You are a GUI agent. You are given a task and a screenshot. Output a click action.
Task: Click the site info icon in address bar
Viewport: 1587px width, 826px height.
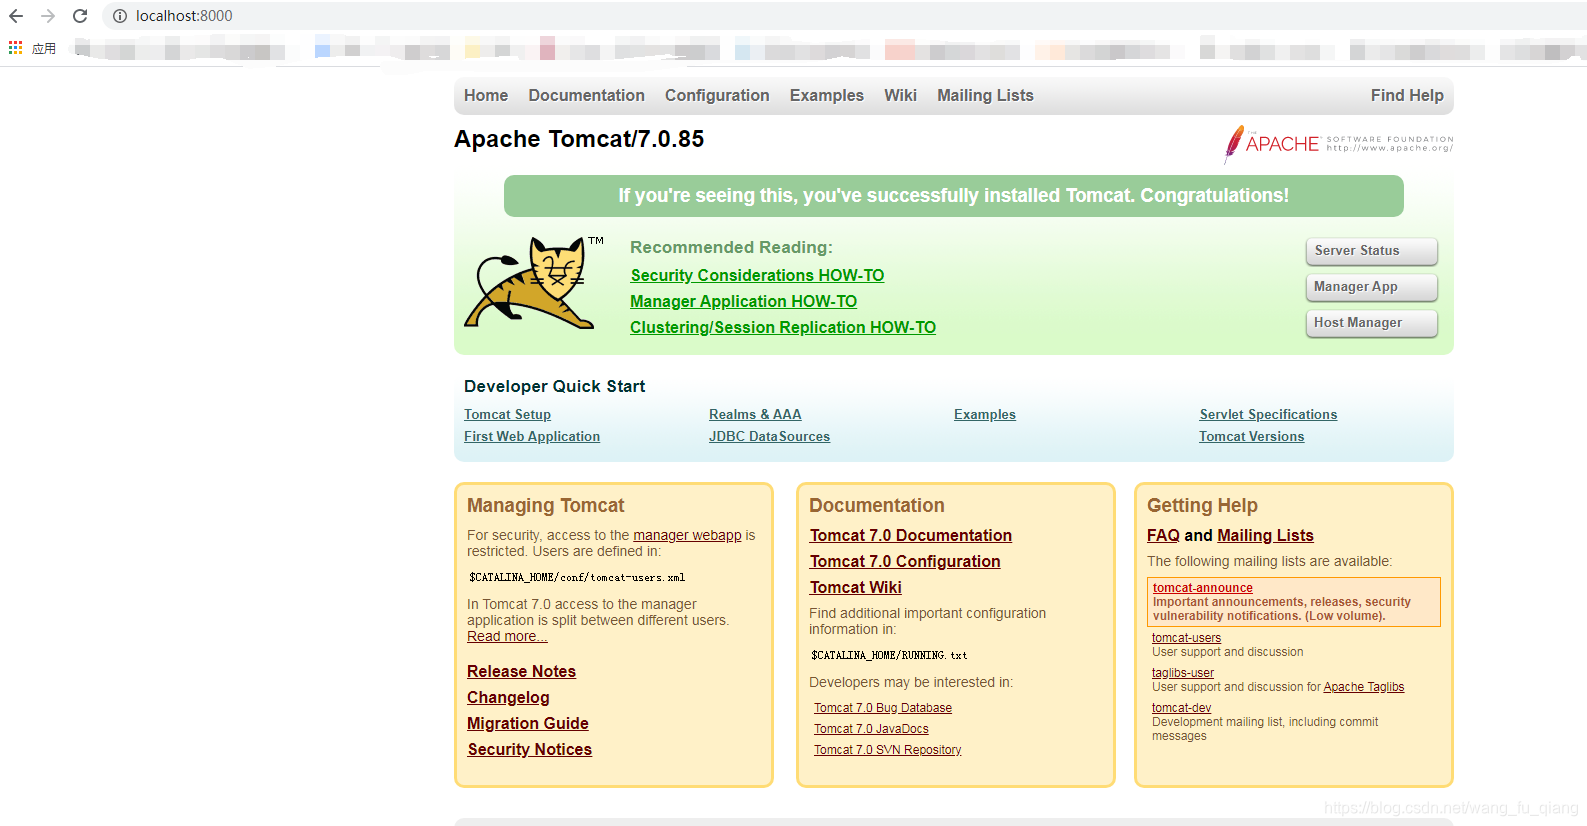coord(119,16)
